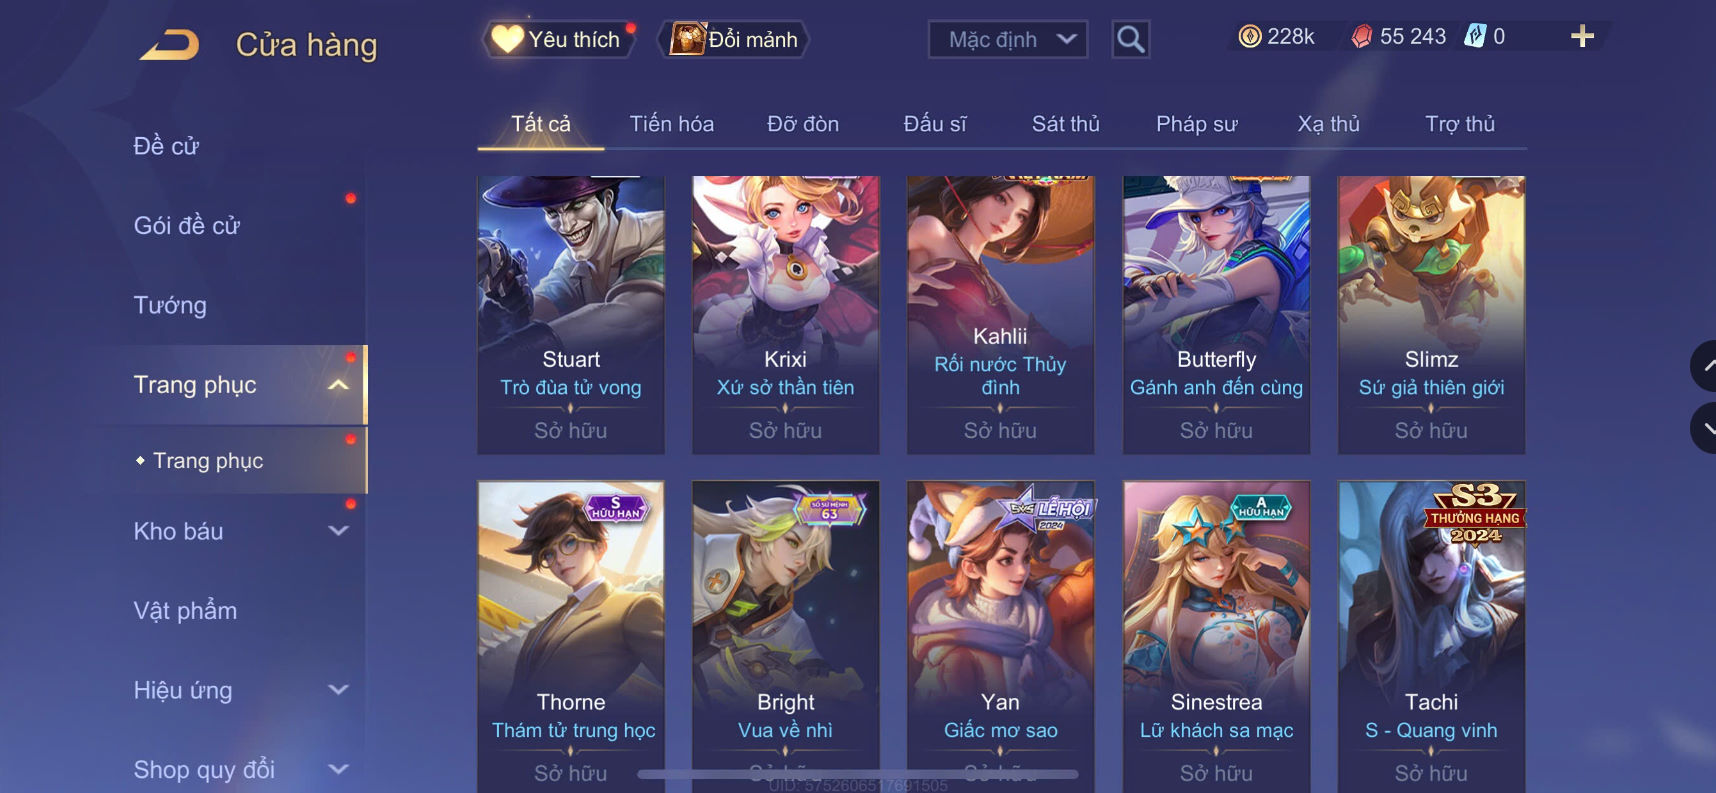Viewport: 1716px width, 793px height.
Task: Open the search magnifier icon
Action: point(1131,39)
